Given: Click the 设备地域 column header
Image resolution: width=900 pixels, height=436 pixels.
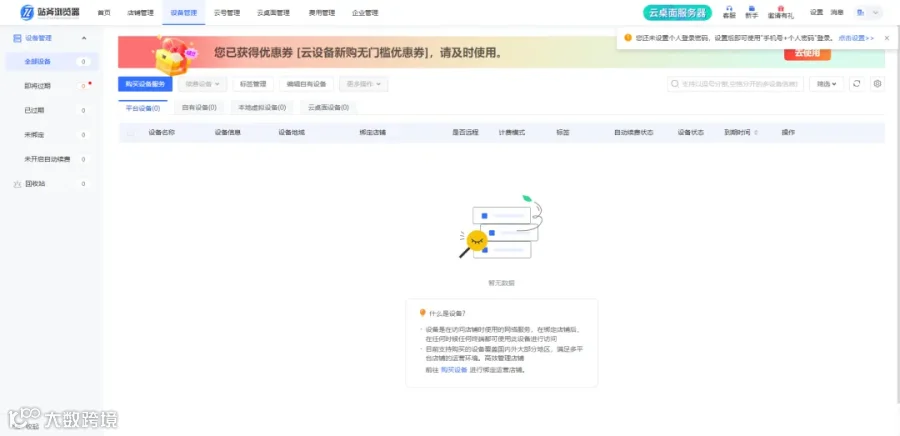Looking at the screenshot, I should point(292,133).
